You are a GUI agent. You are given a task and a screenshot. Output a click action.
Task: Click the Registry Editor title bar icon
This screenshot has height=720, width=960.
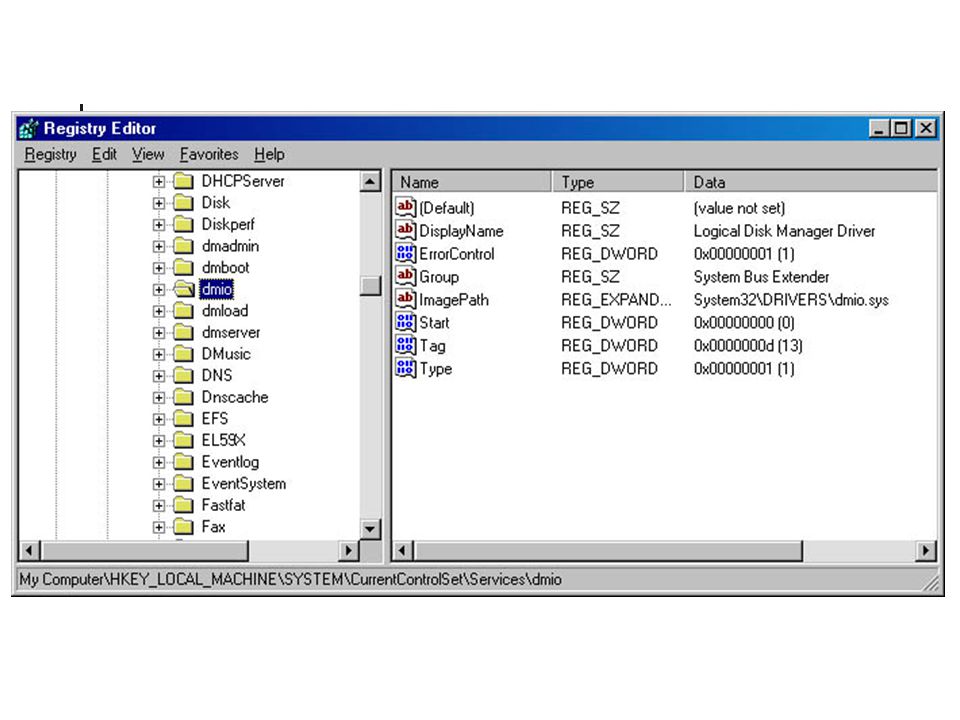click(29, 129)
